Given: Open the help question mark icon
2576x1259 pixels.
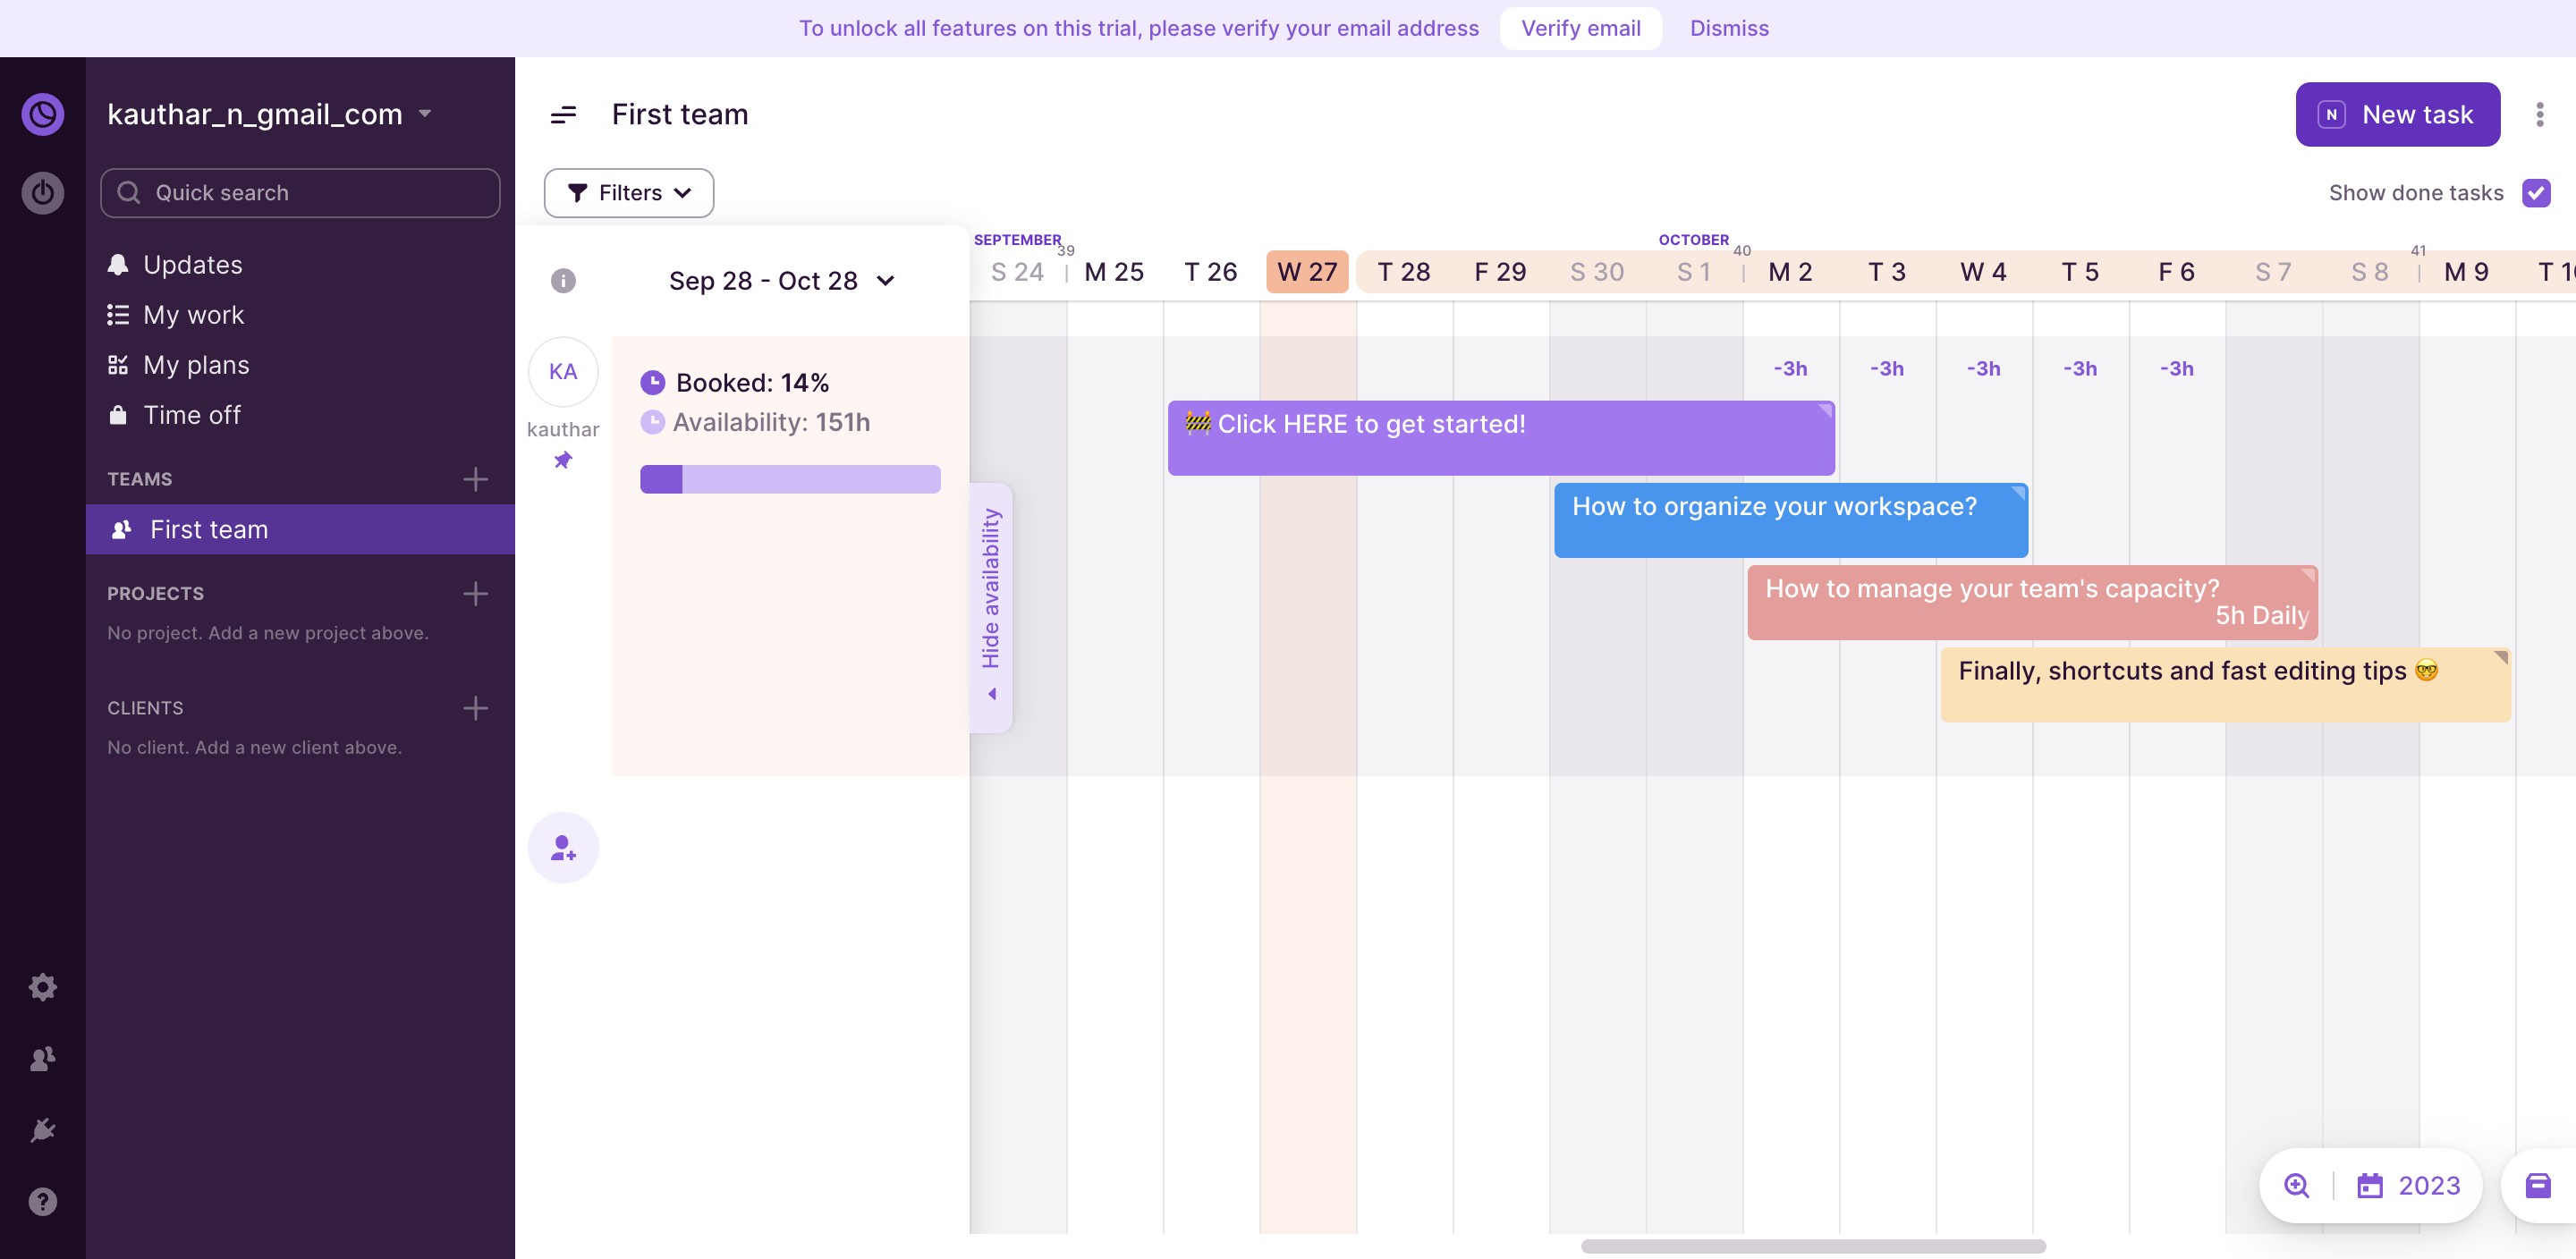Looking at the screenshot, I should click(x=43, y=1201).
